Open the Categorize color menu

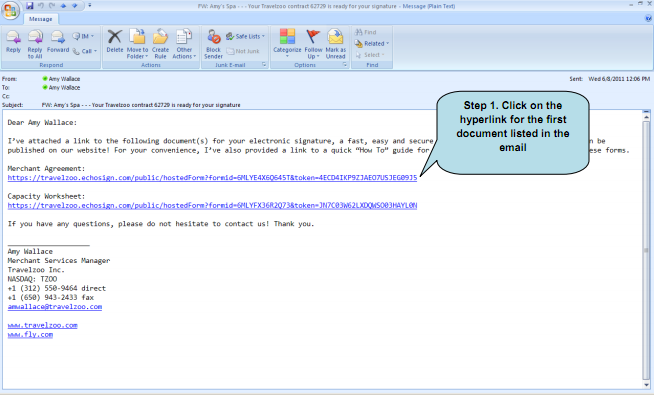pyautogui.click(x=287, y=43)
